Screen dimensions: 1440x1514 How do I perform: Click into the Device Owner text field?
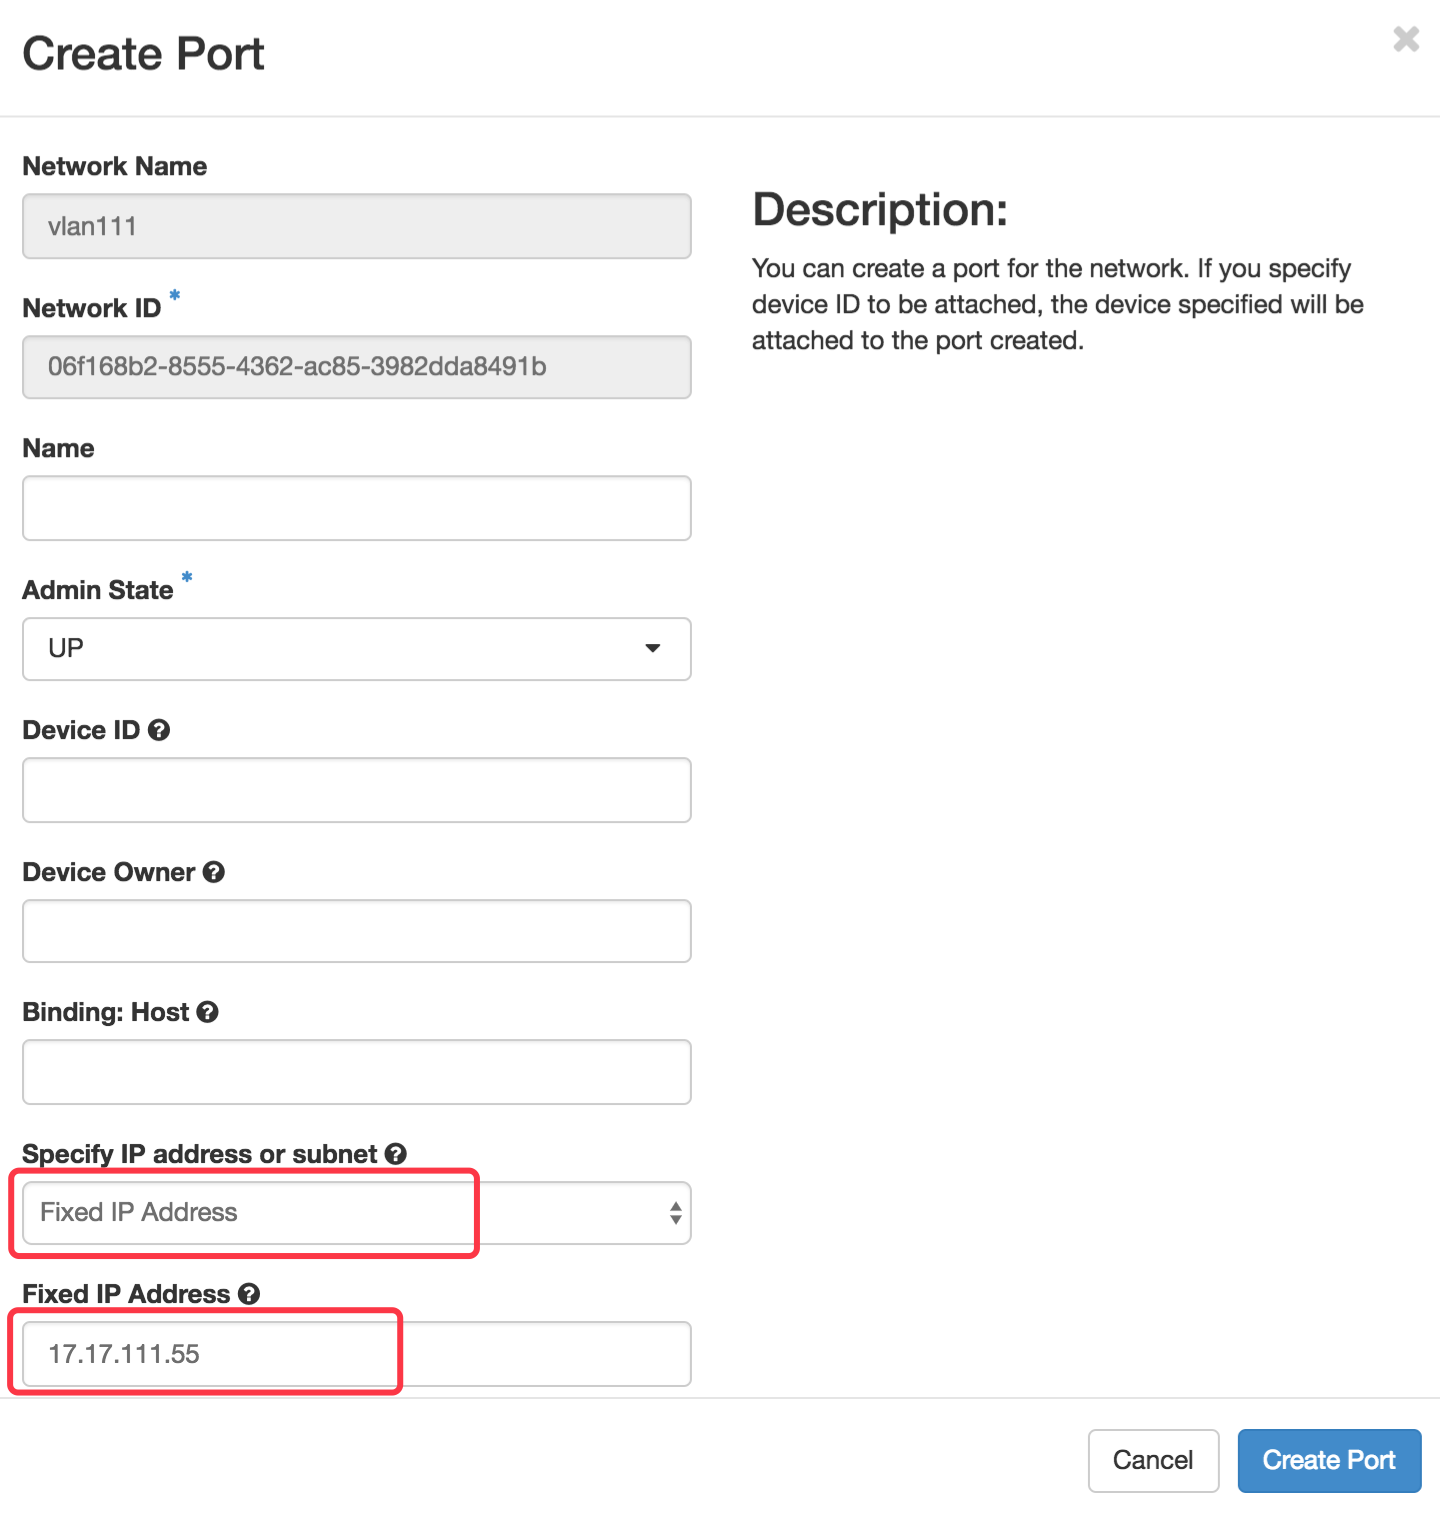356,931
